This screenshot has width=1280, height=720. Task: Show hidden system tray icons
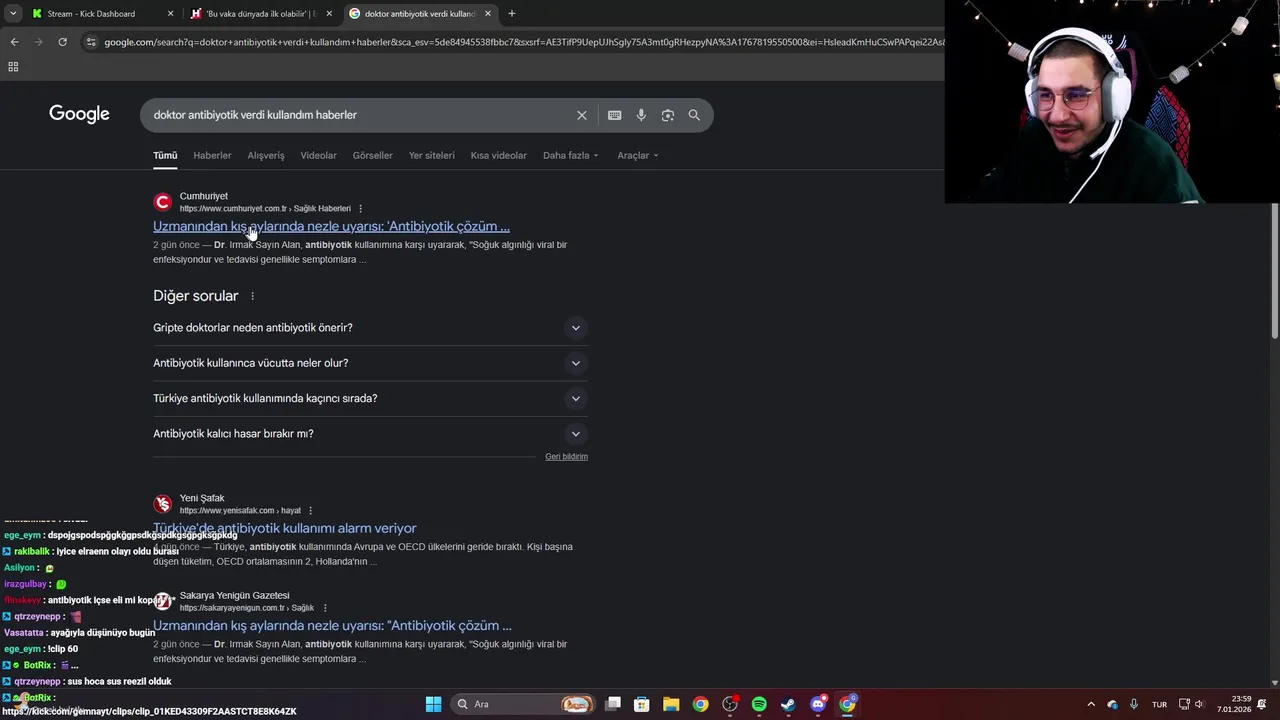click(x=1091, y=704)
